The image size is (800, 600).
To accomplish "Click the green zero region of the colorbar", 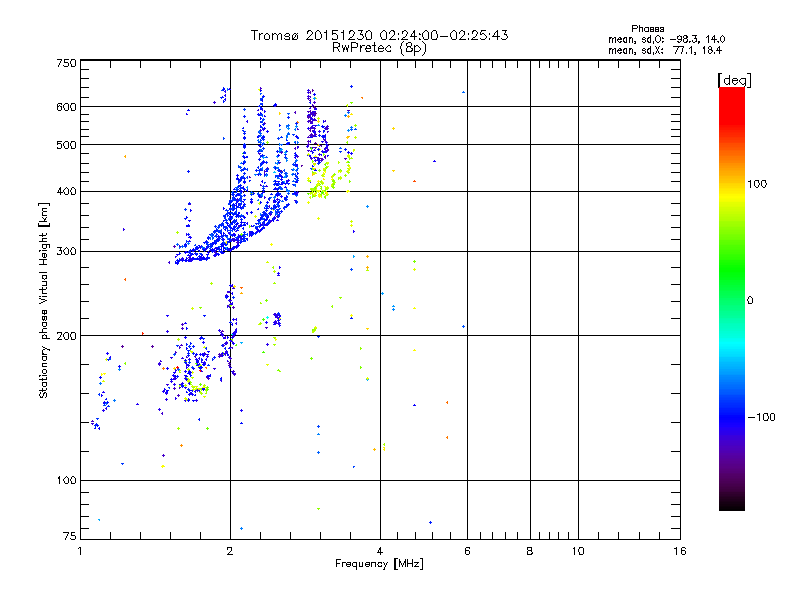I will click(x=732, y=299).
